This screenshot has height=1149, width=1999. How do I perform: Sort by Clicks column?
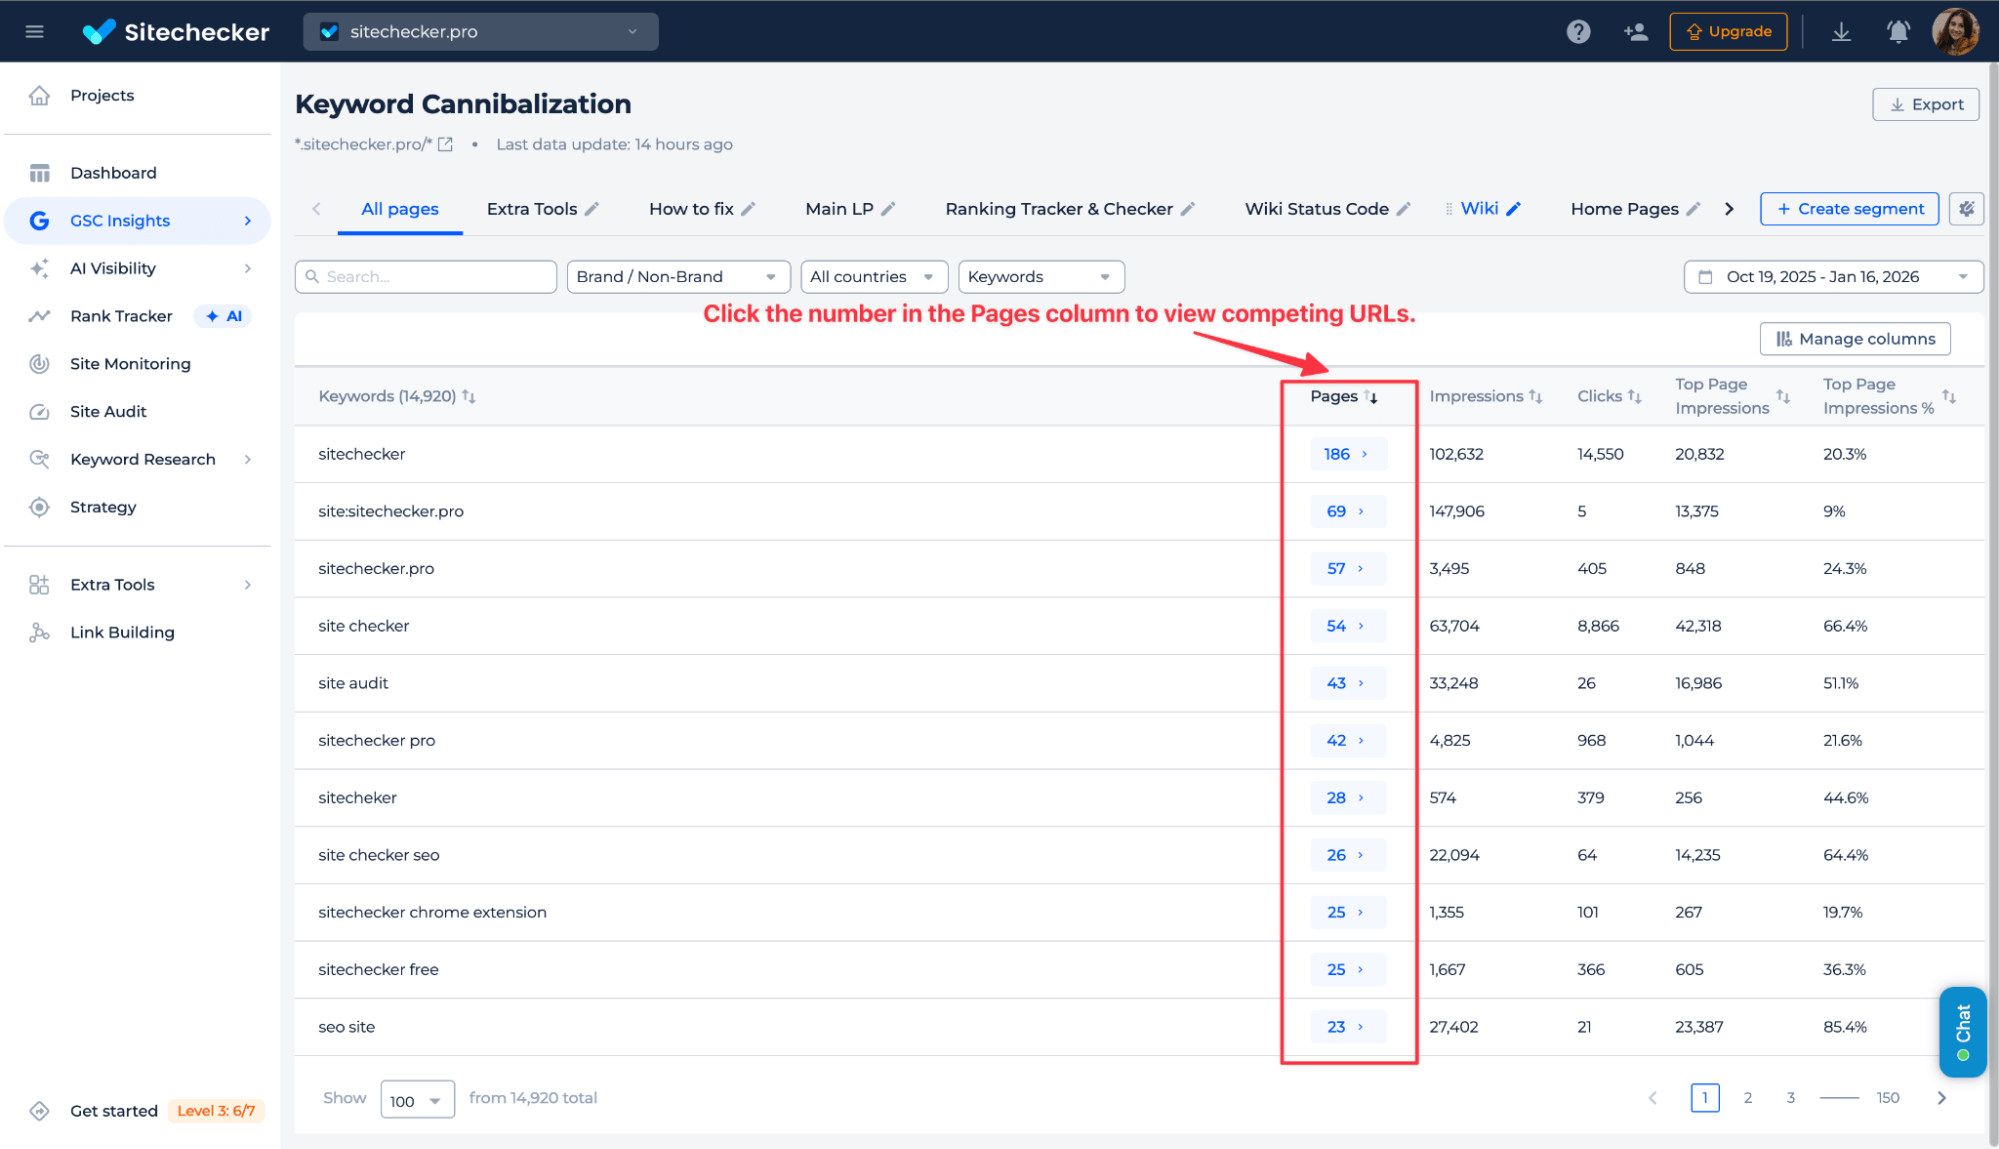click(x=1609, y=396)
